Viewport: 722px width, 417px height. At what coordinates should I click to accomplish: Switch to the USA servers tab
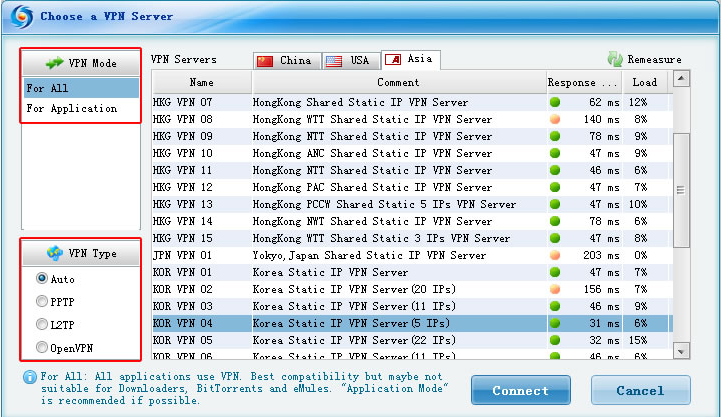click(350, 61)
